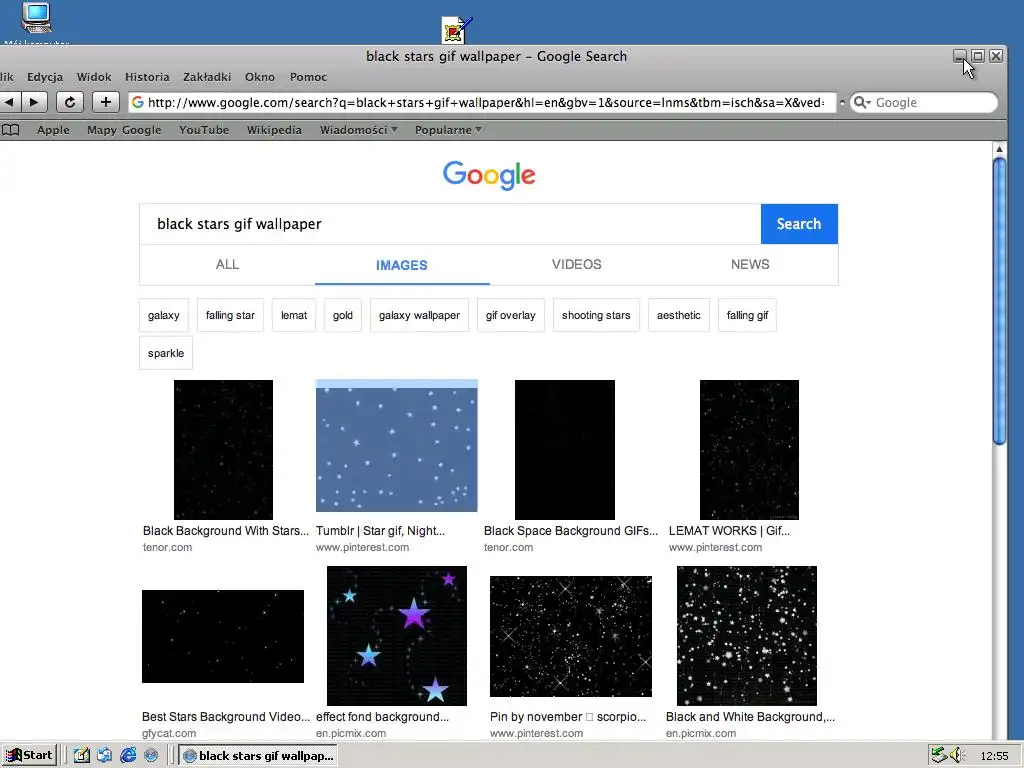
Task: Open the Okno menu
Action: click(x=260, y=77)
